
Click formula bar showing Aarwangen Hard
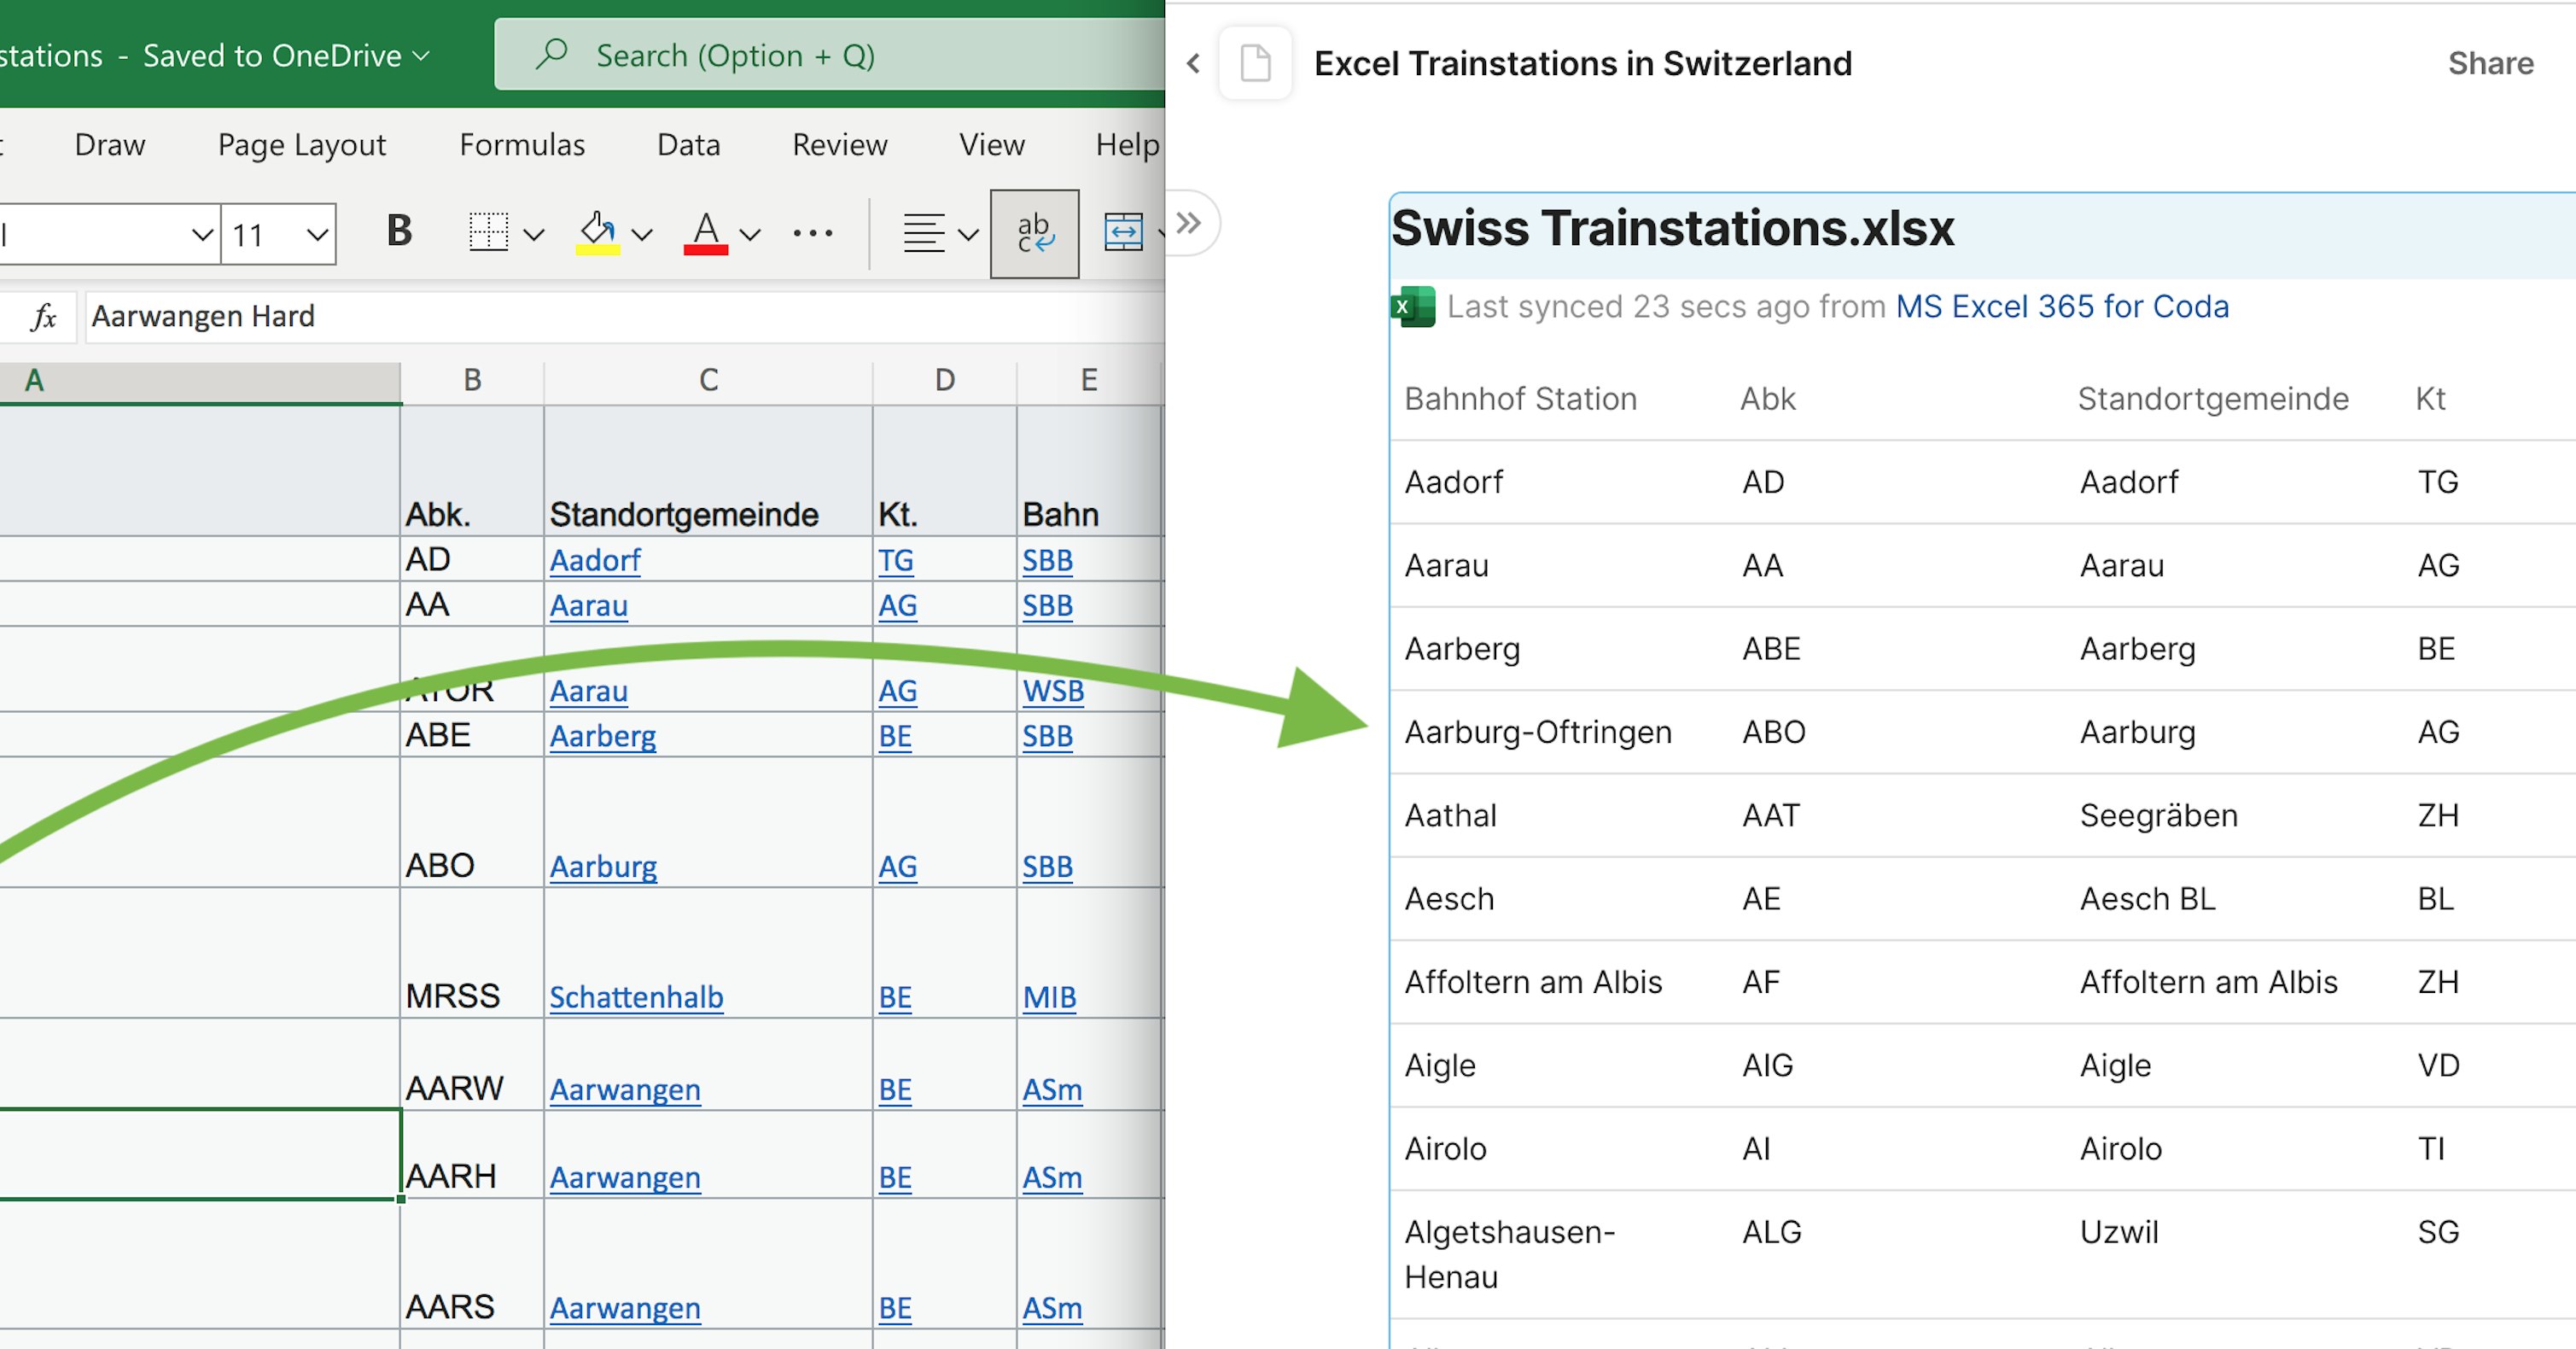(625, 317)
